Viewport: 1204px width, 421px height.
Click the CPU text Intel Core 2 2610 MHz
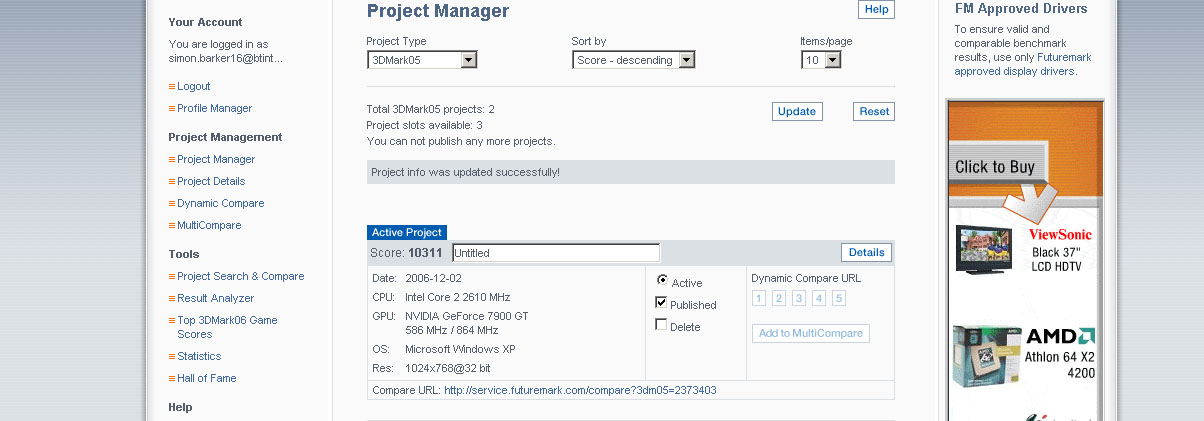[x=458, y=297]
